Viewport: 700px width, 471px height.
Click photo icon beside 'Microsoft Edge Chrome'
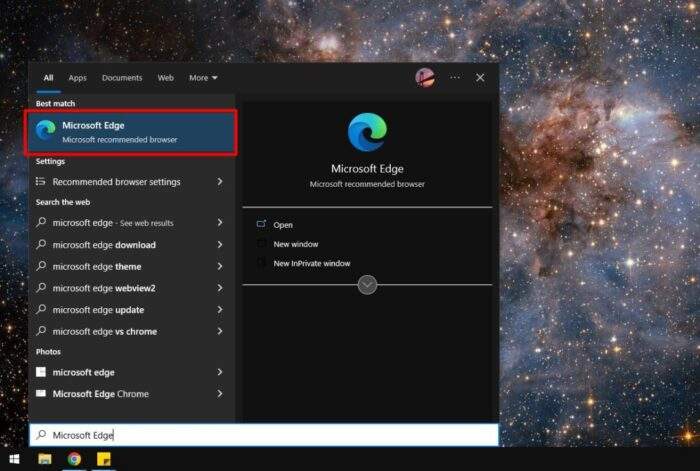click(41, 393)
